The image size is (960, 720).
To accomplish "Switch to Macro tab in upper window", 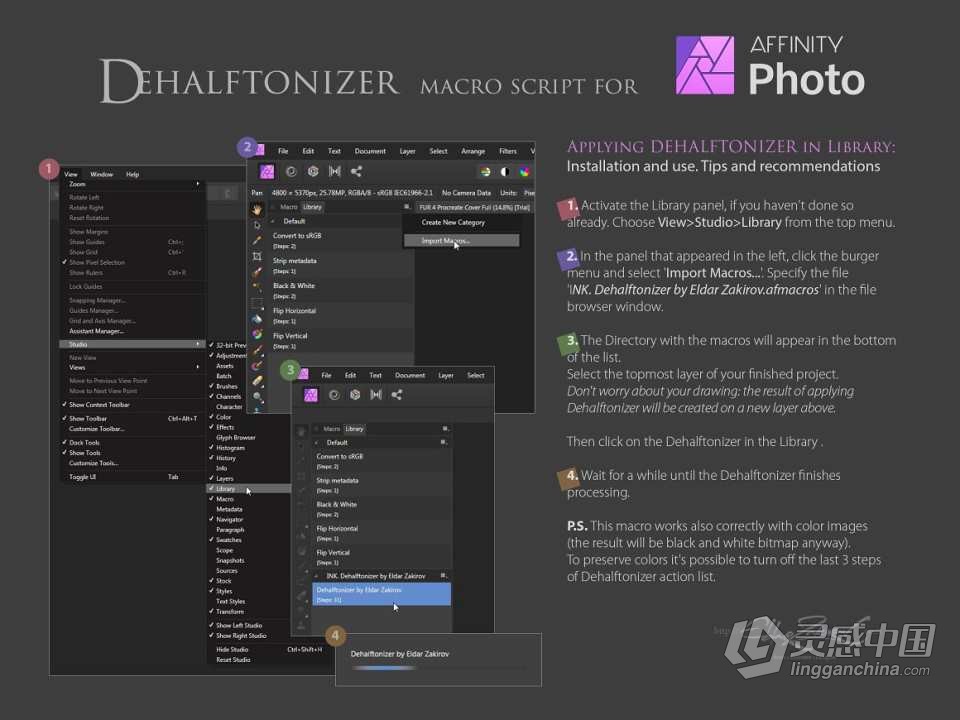I will [288, 207].
